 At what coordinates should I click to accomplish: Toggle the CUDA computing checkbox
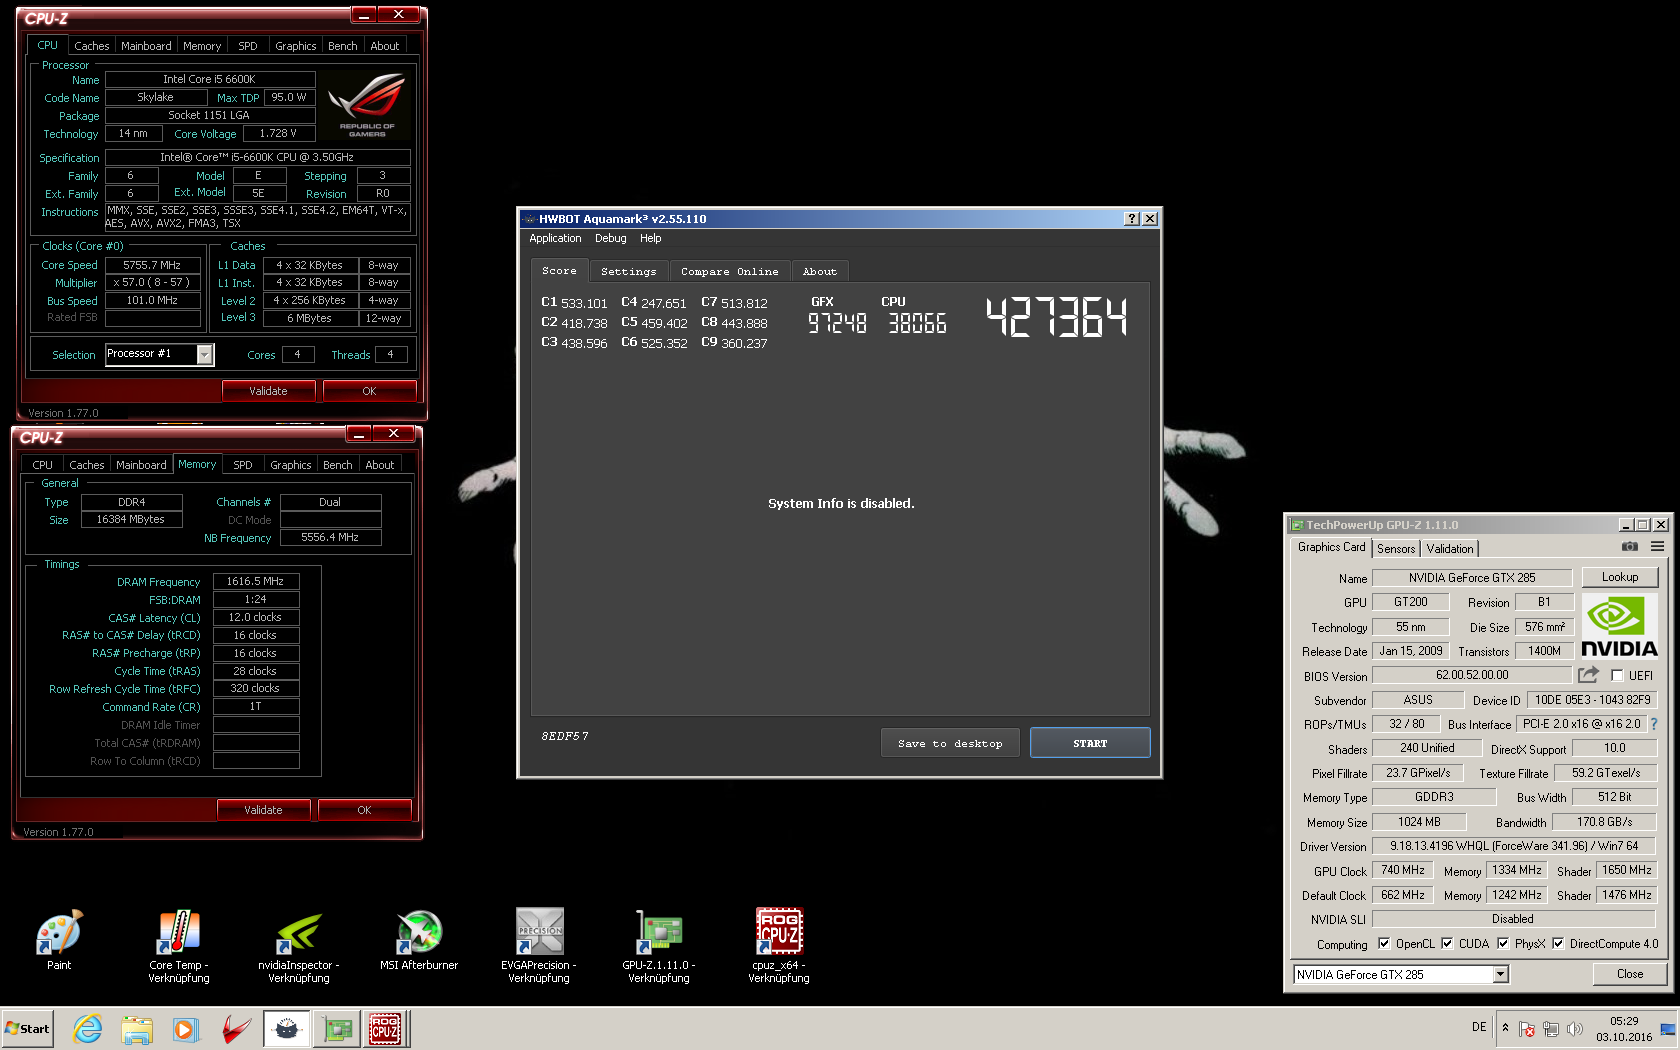(x=1447, y=943)
